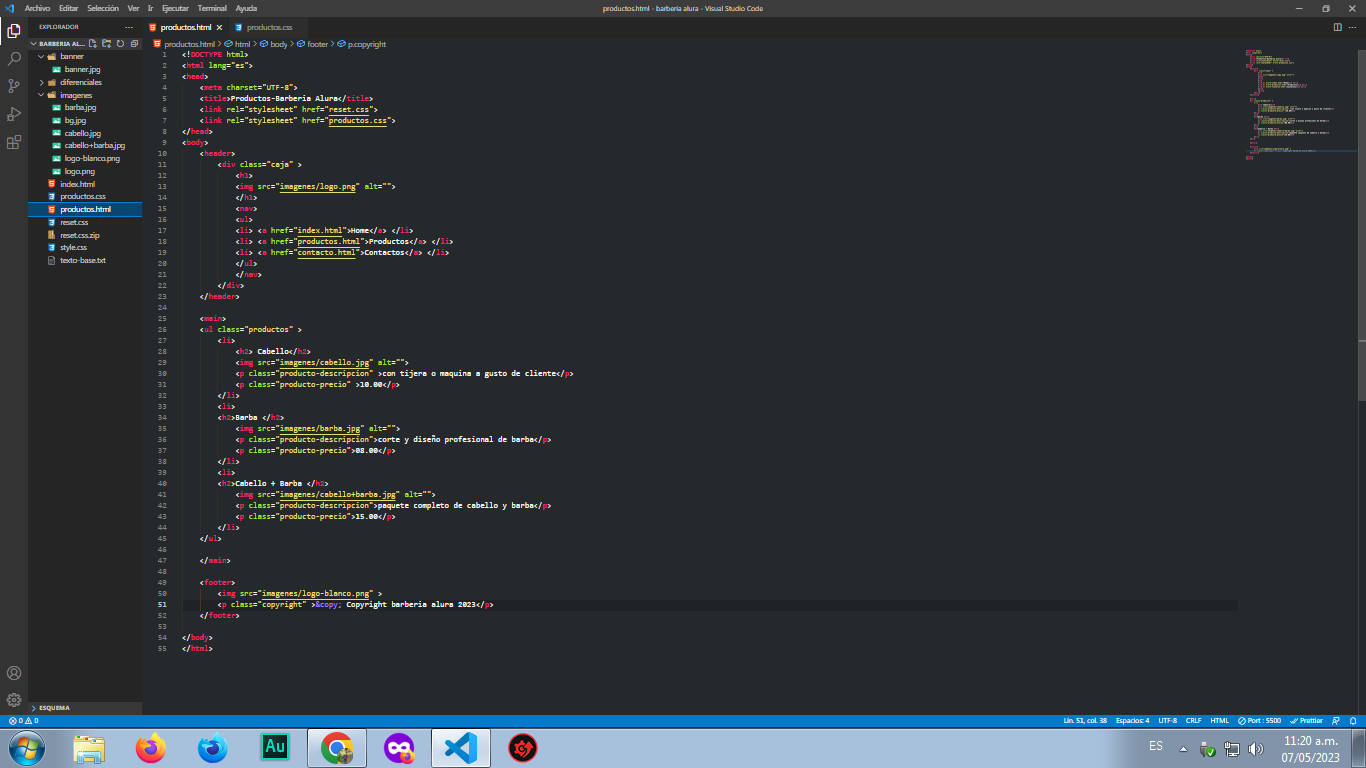Click html in the breadcrumb path
Viewport: 1366px width, 768px height.
[x=242, y=44]
